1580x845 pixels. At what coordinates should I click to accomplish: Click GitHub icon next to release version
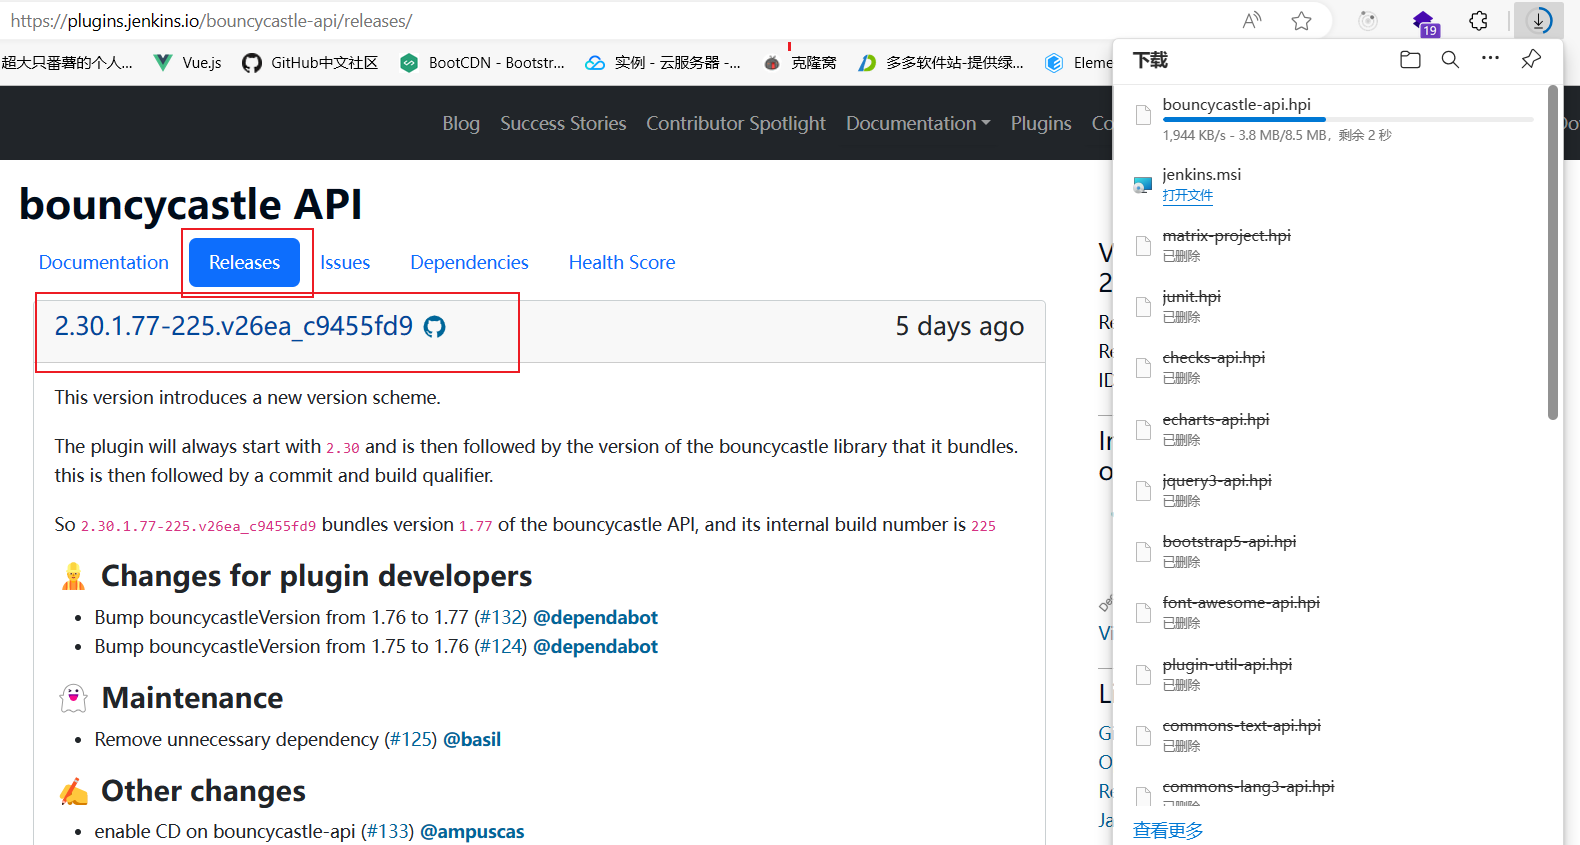434,327
